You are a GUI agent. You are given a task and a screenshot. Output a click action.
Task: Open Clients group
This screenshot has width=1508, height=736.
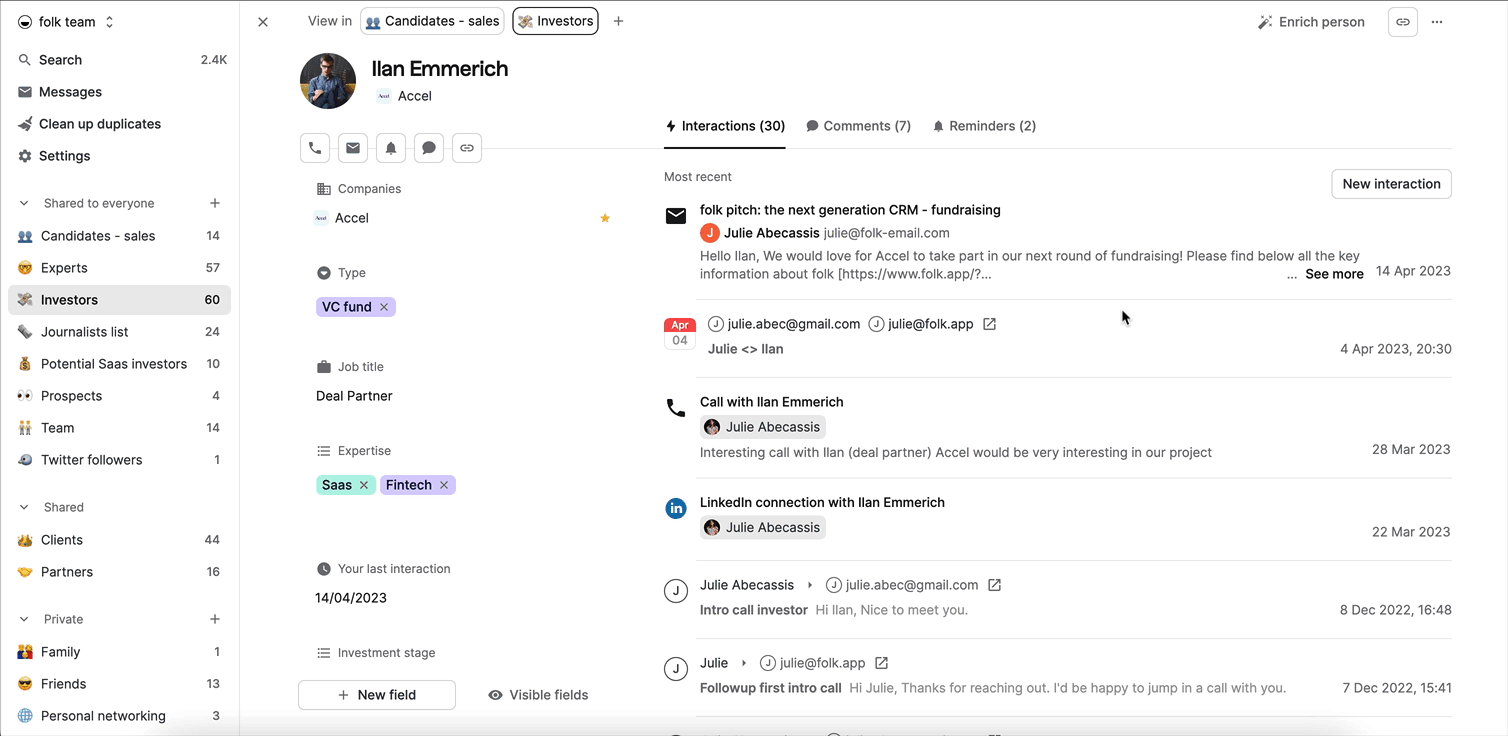tap(120, 540)
